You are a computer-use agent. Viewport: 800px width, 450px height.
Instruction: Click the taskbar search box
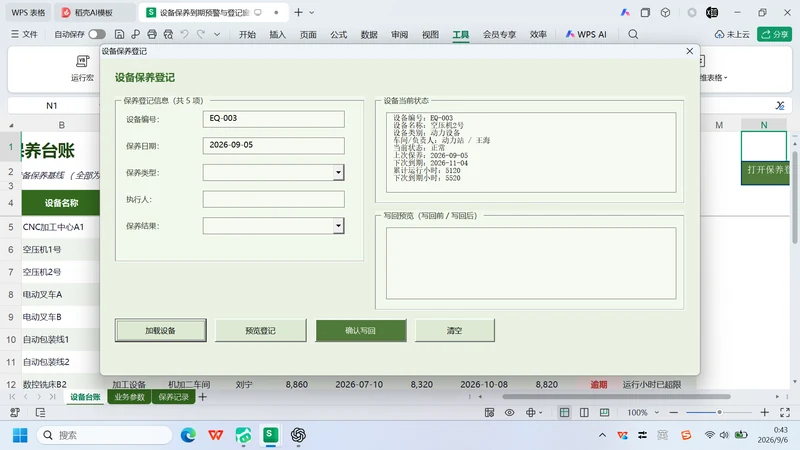tap(105, 435)
